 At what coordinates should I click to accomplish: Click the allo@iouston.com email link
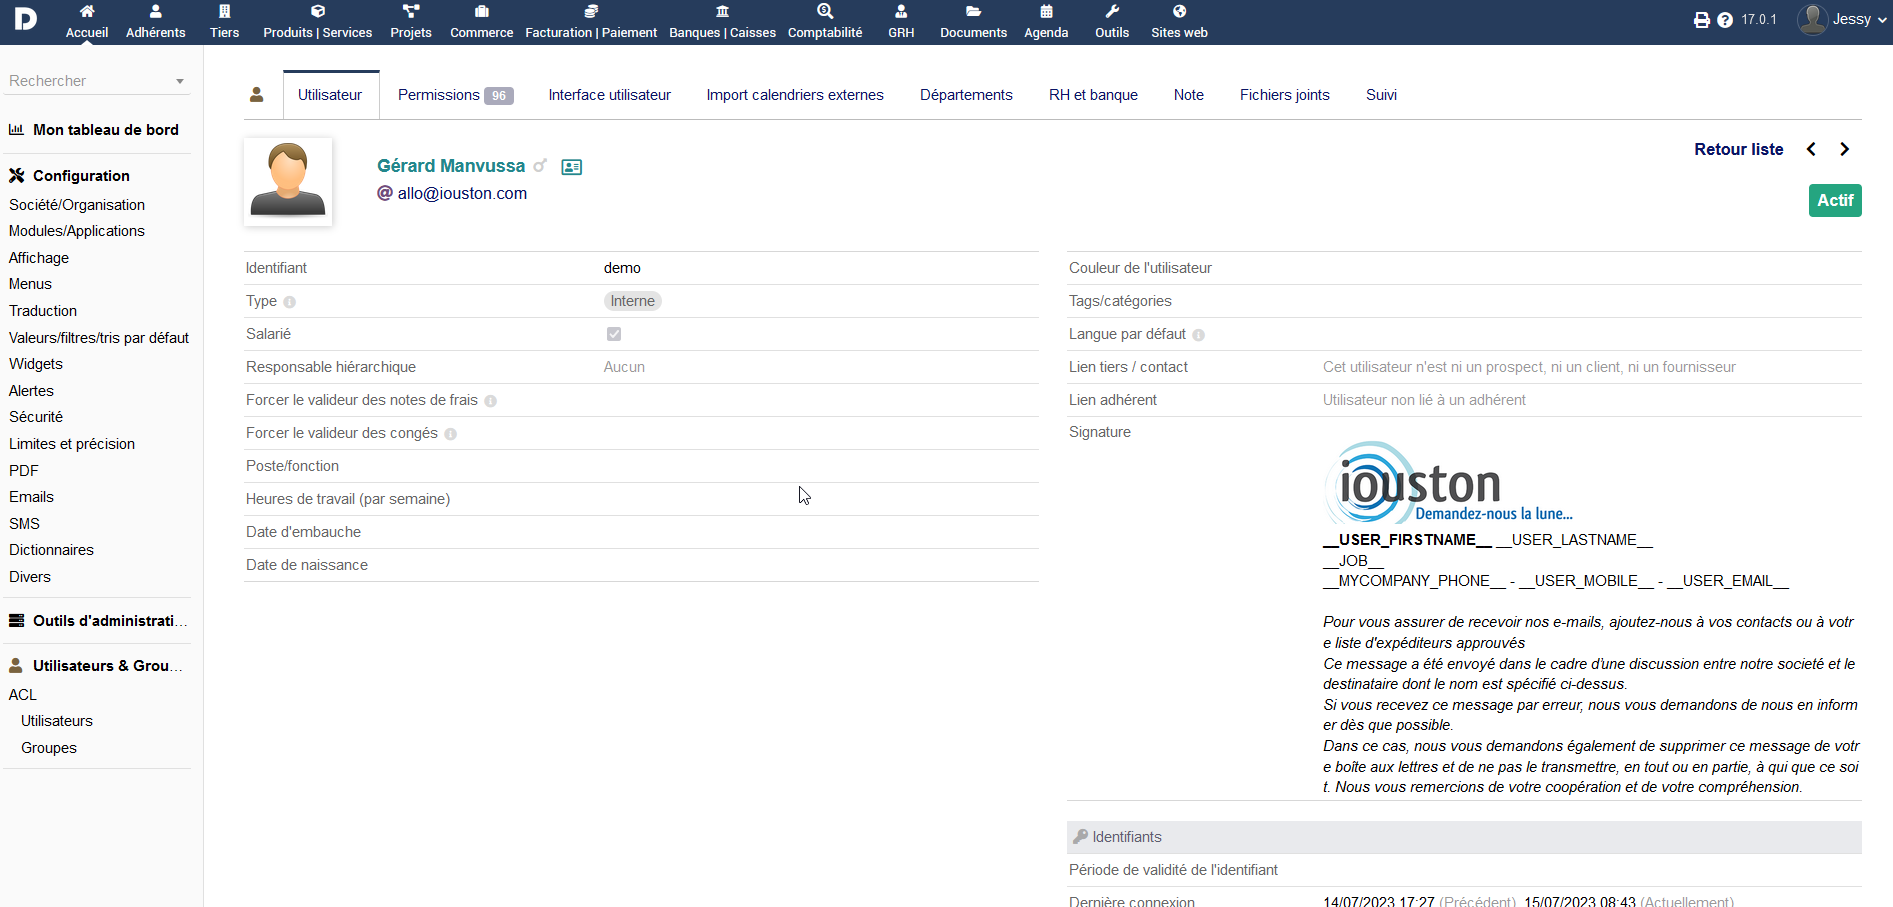click(x=462, y=194)
